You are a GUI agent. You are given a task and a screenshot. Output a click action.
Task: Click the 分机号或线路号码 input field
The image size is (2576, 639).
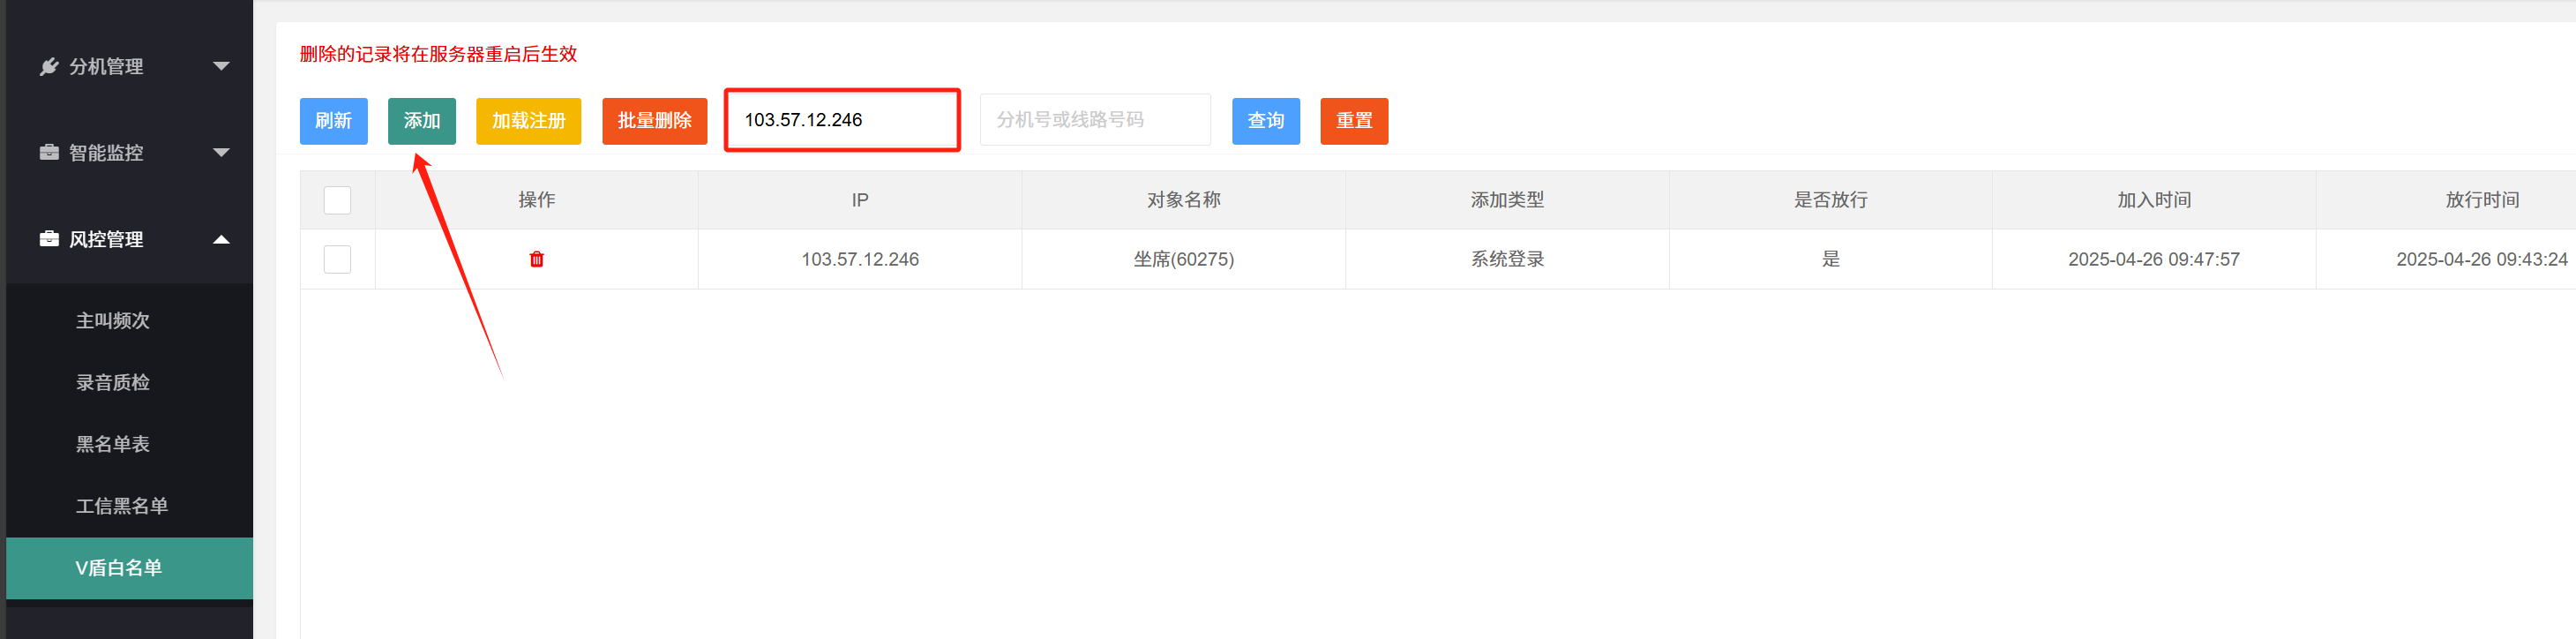coord(1095,120)
